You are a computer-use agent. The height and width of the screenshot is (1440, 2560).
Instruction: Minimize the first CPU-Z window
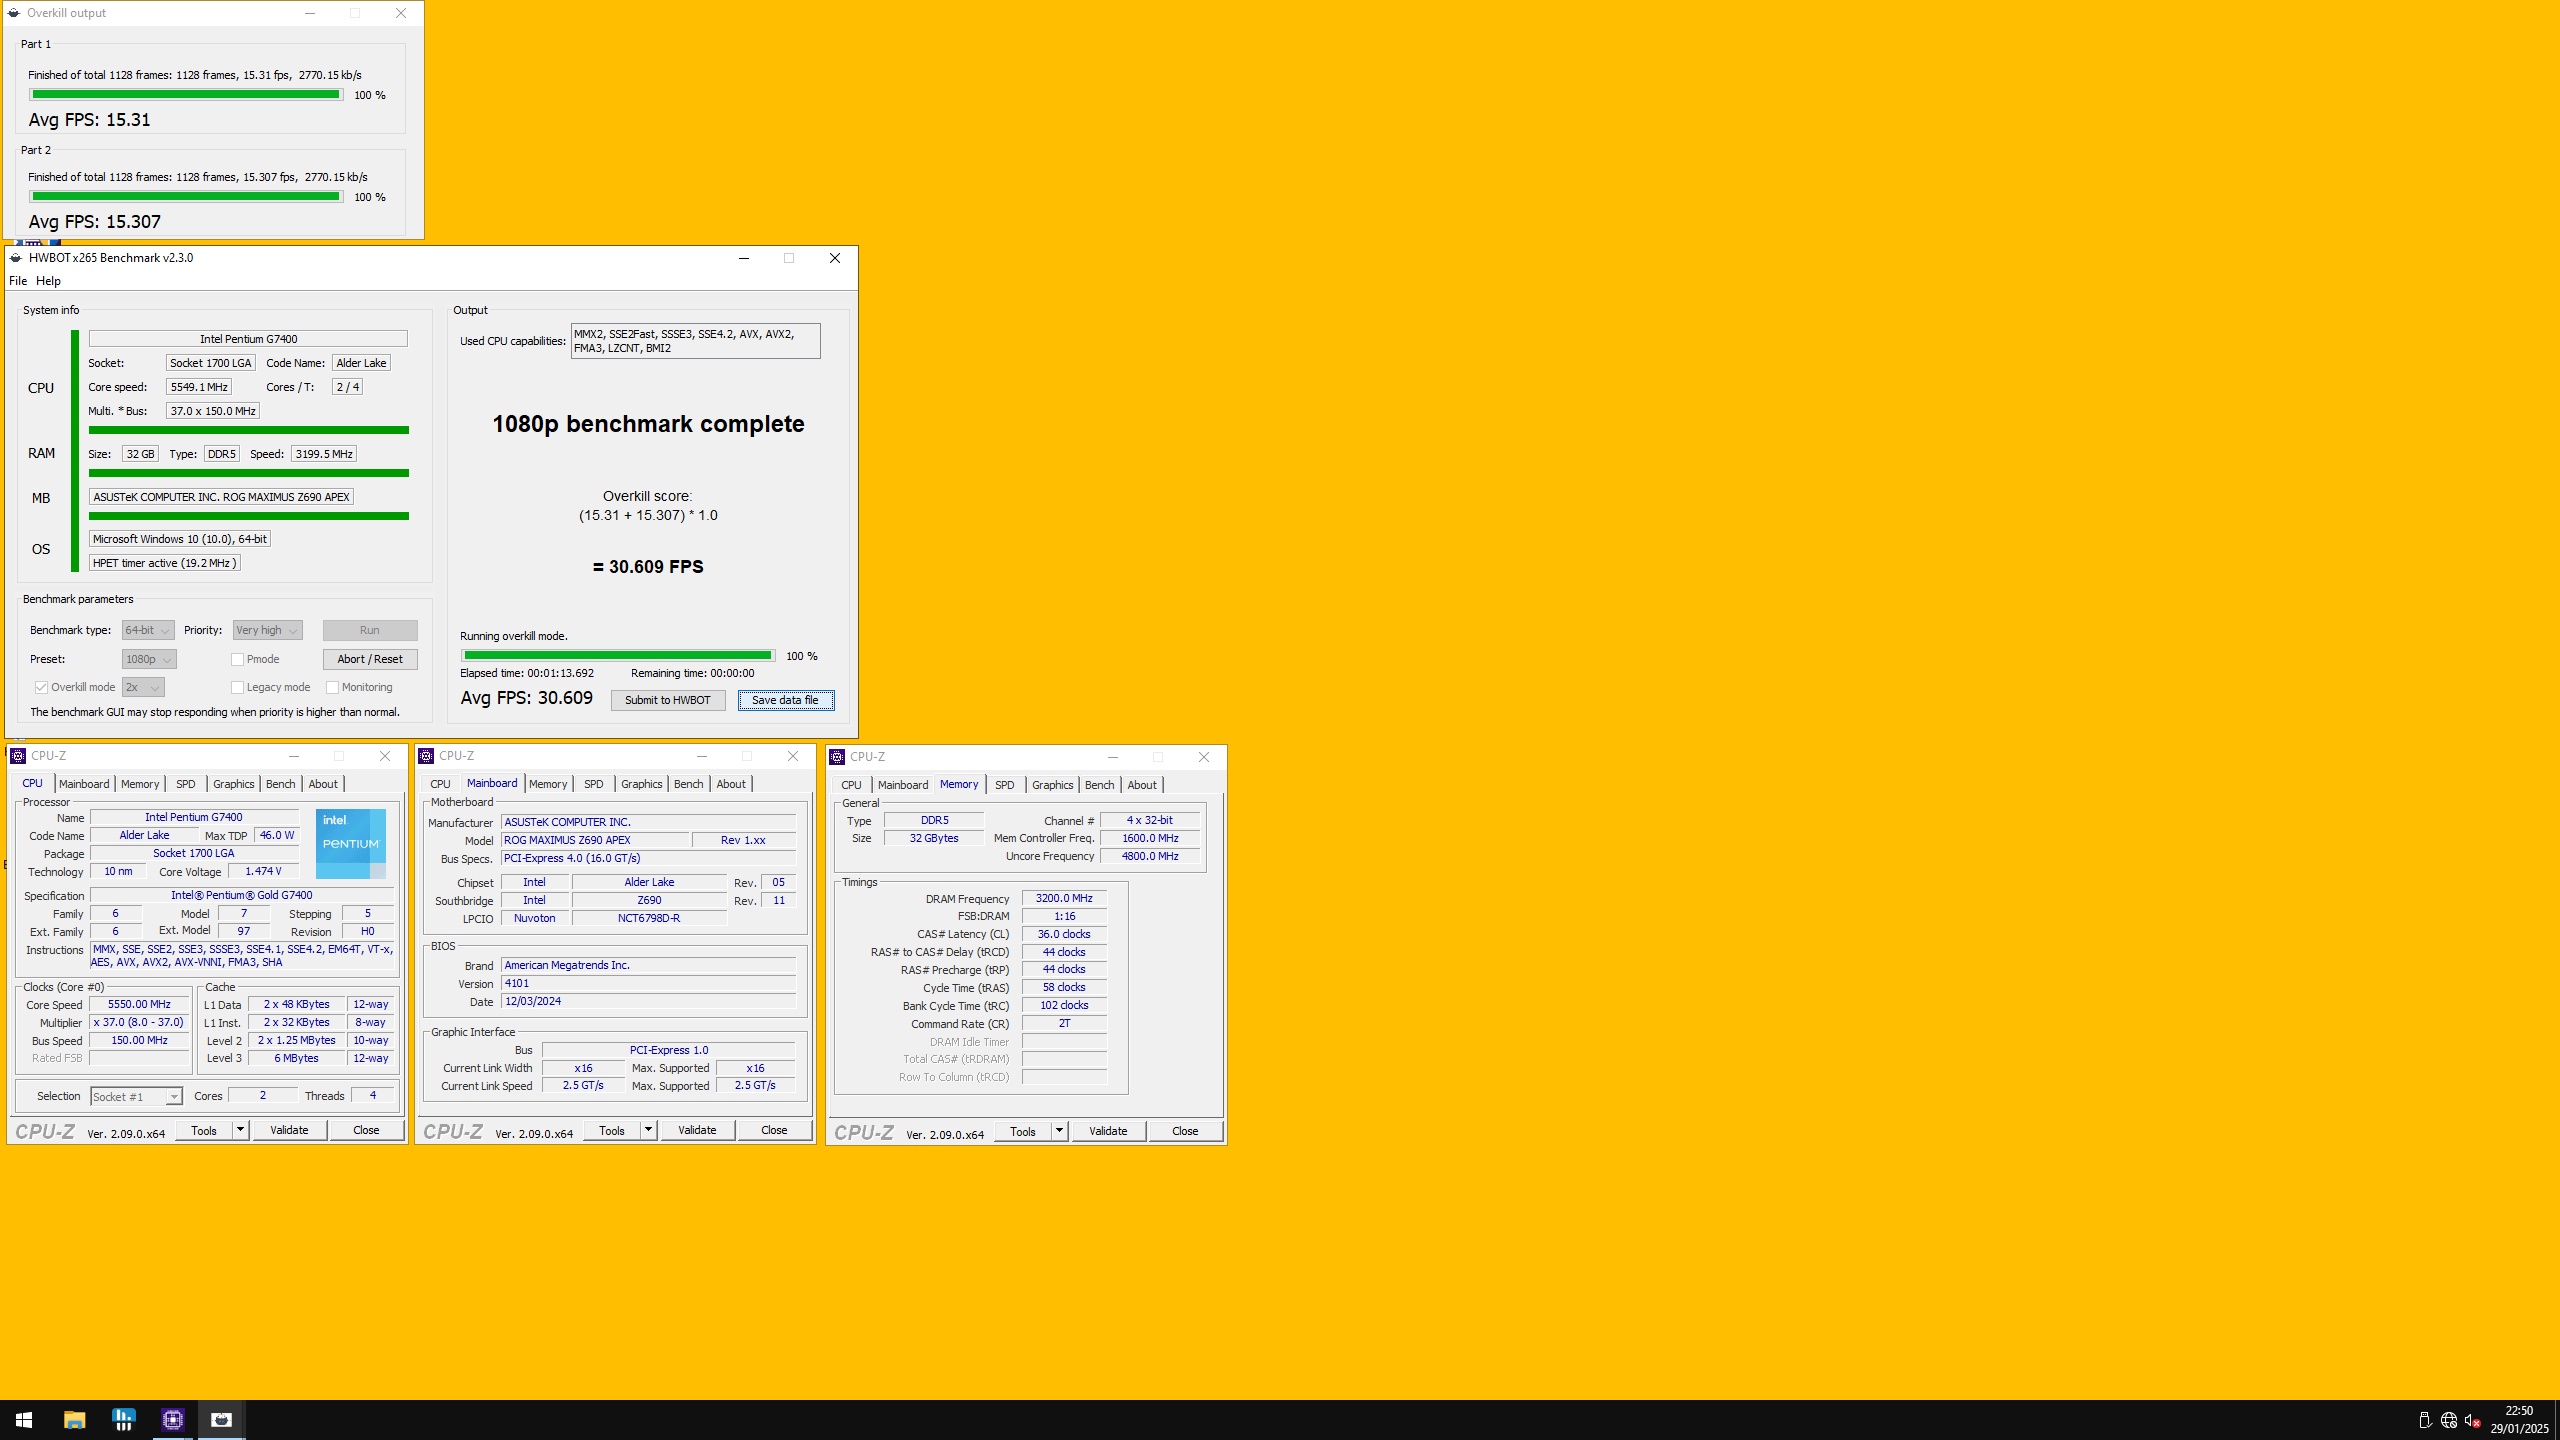coord(294,756)
